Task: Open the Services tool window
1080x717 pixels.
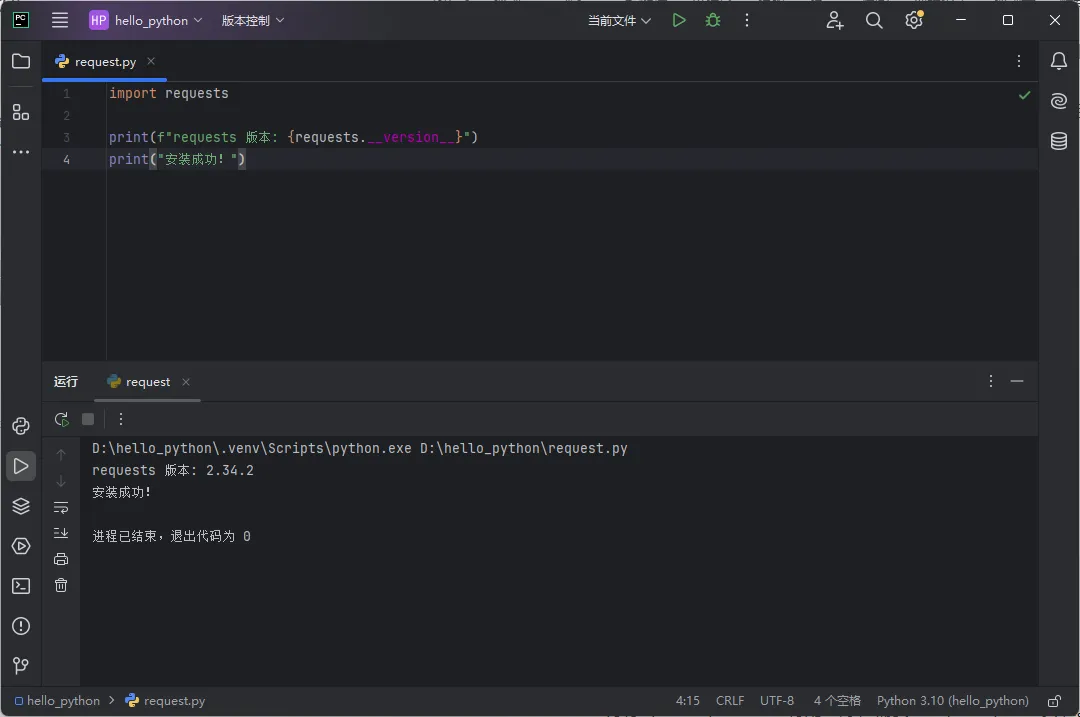Action: tap(21, 546)
